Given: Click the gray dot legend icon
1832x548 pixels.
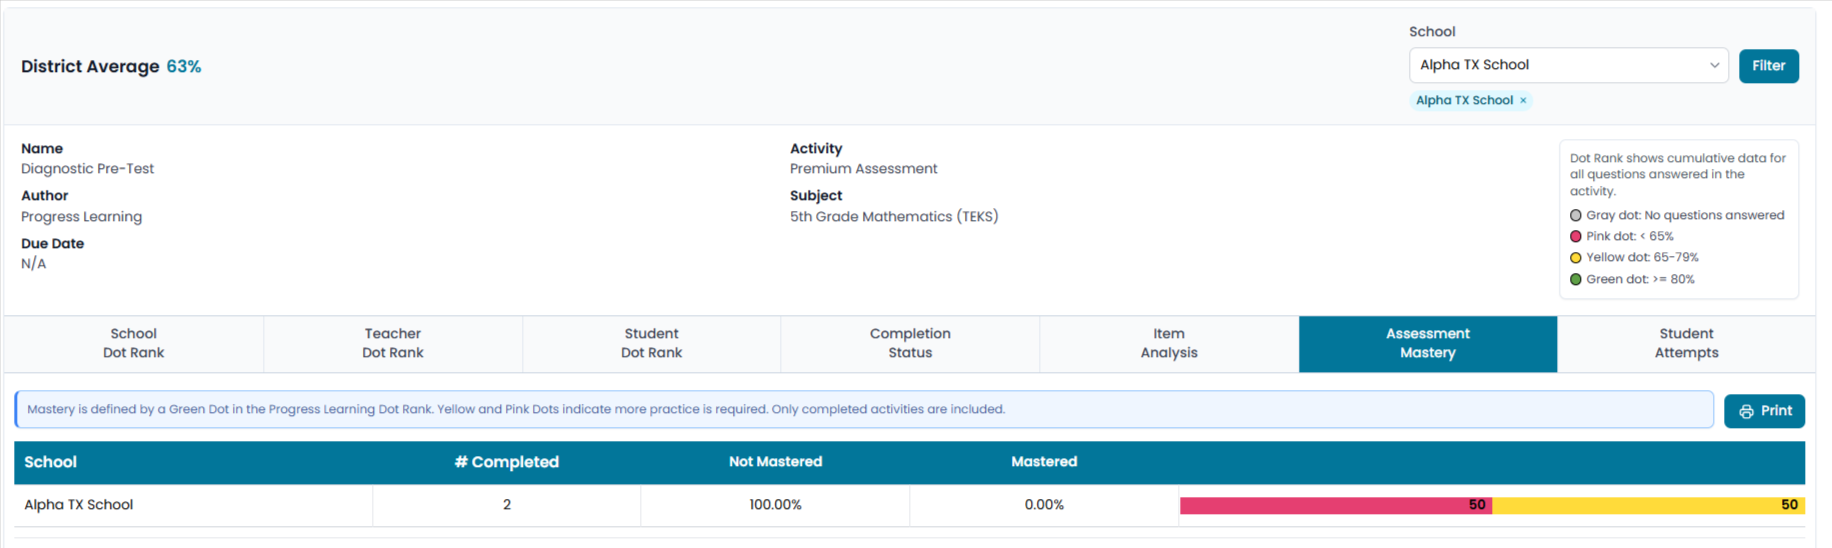Looking at the screenshot, I should (x=1576, y=215).
